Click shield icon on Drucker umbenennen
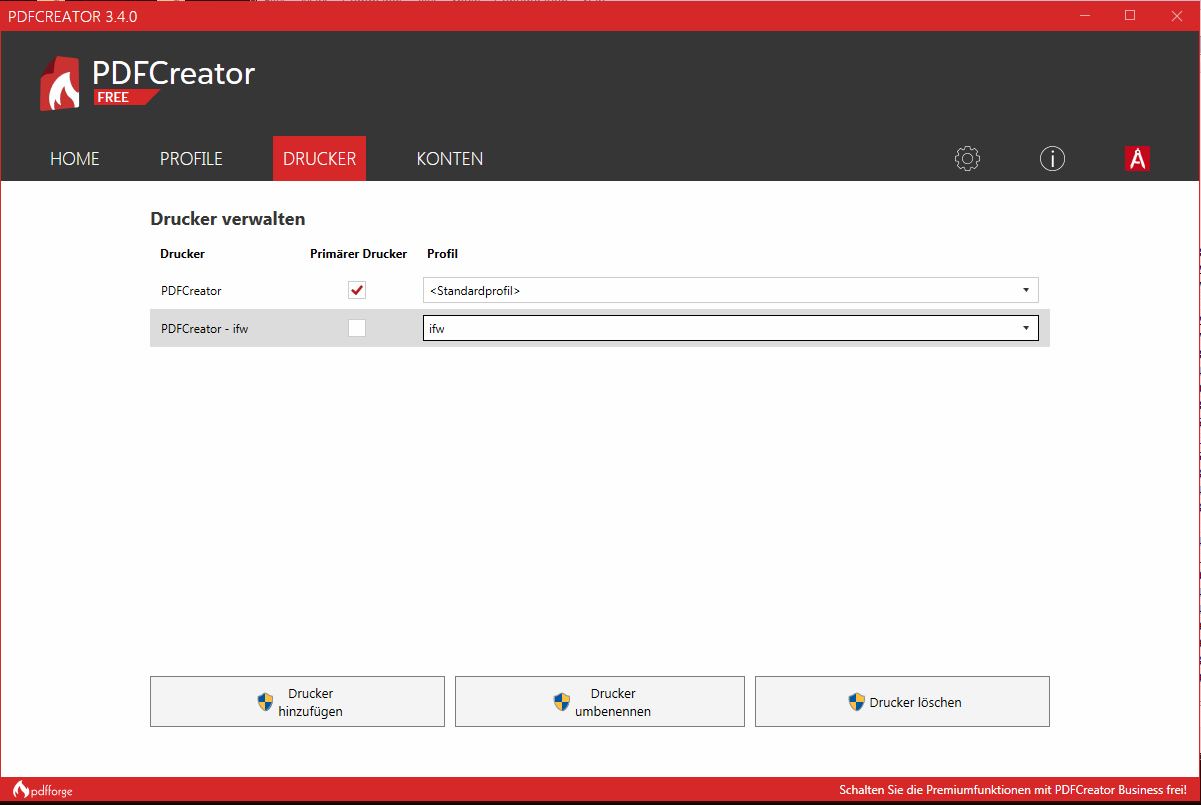Screen dimensions: 1201x805 tap(562, 702)
